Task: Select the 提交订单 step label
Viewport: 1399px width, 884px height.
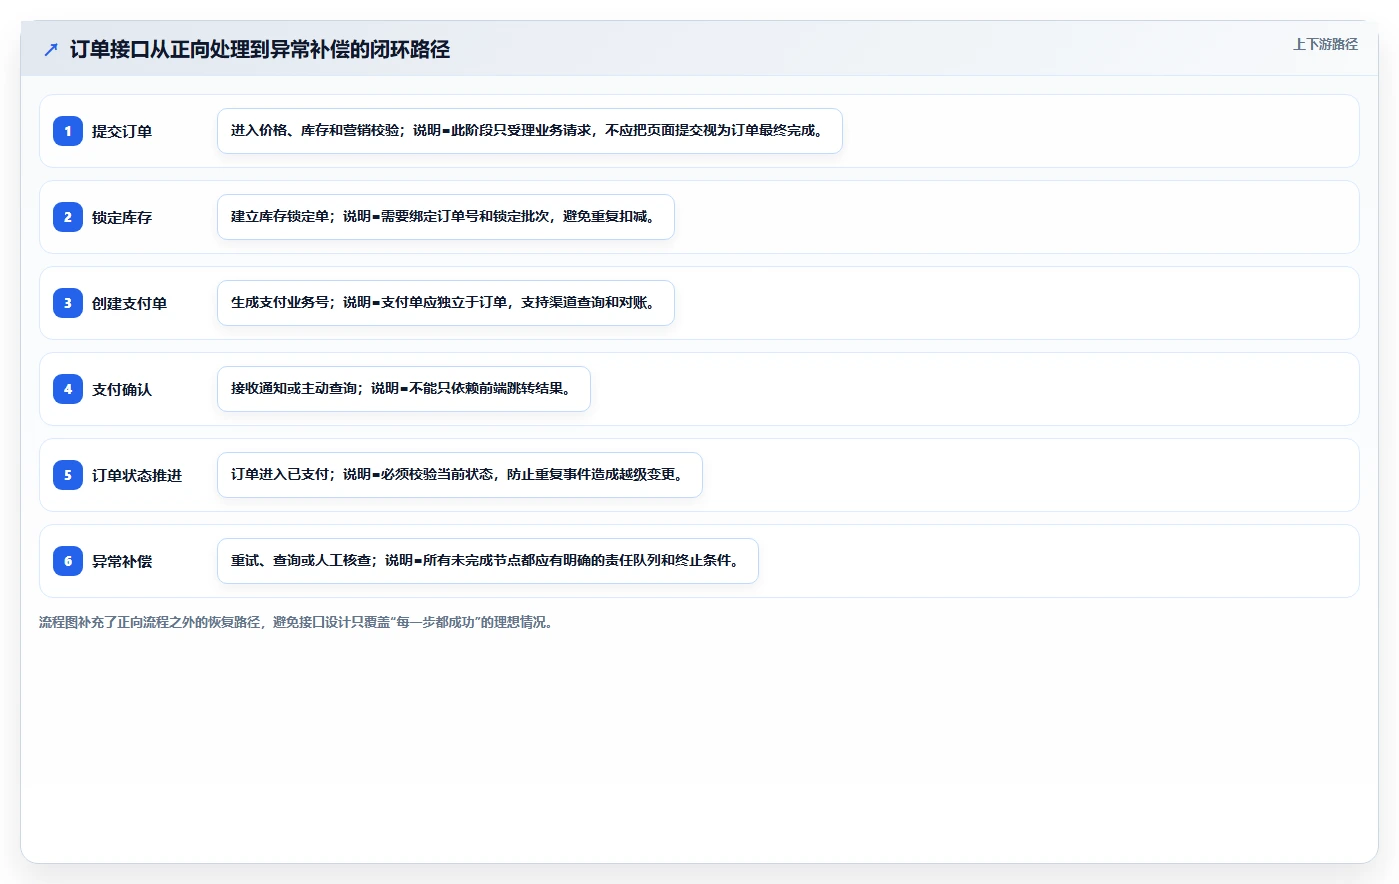Action: (x=122, y=131)
